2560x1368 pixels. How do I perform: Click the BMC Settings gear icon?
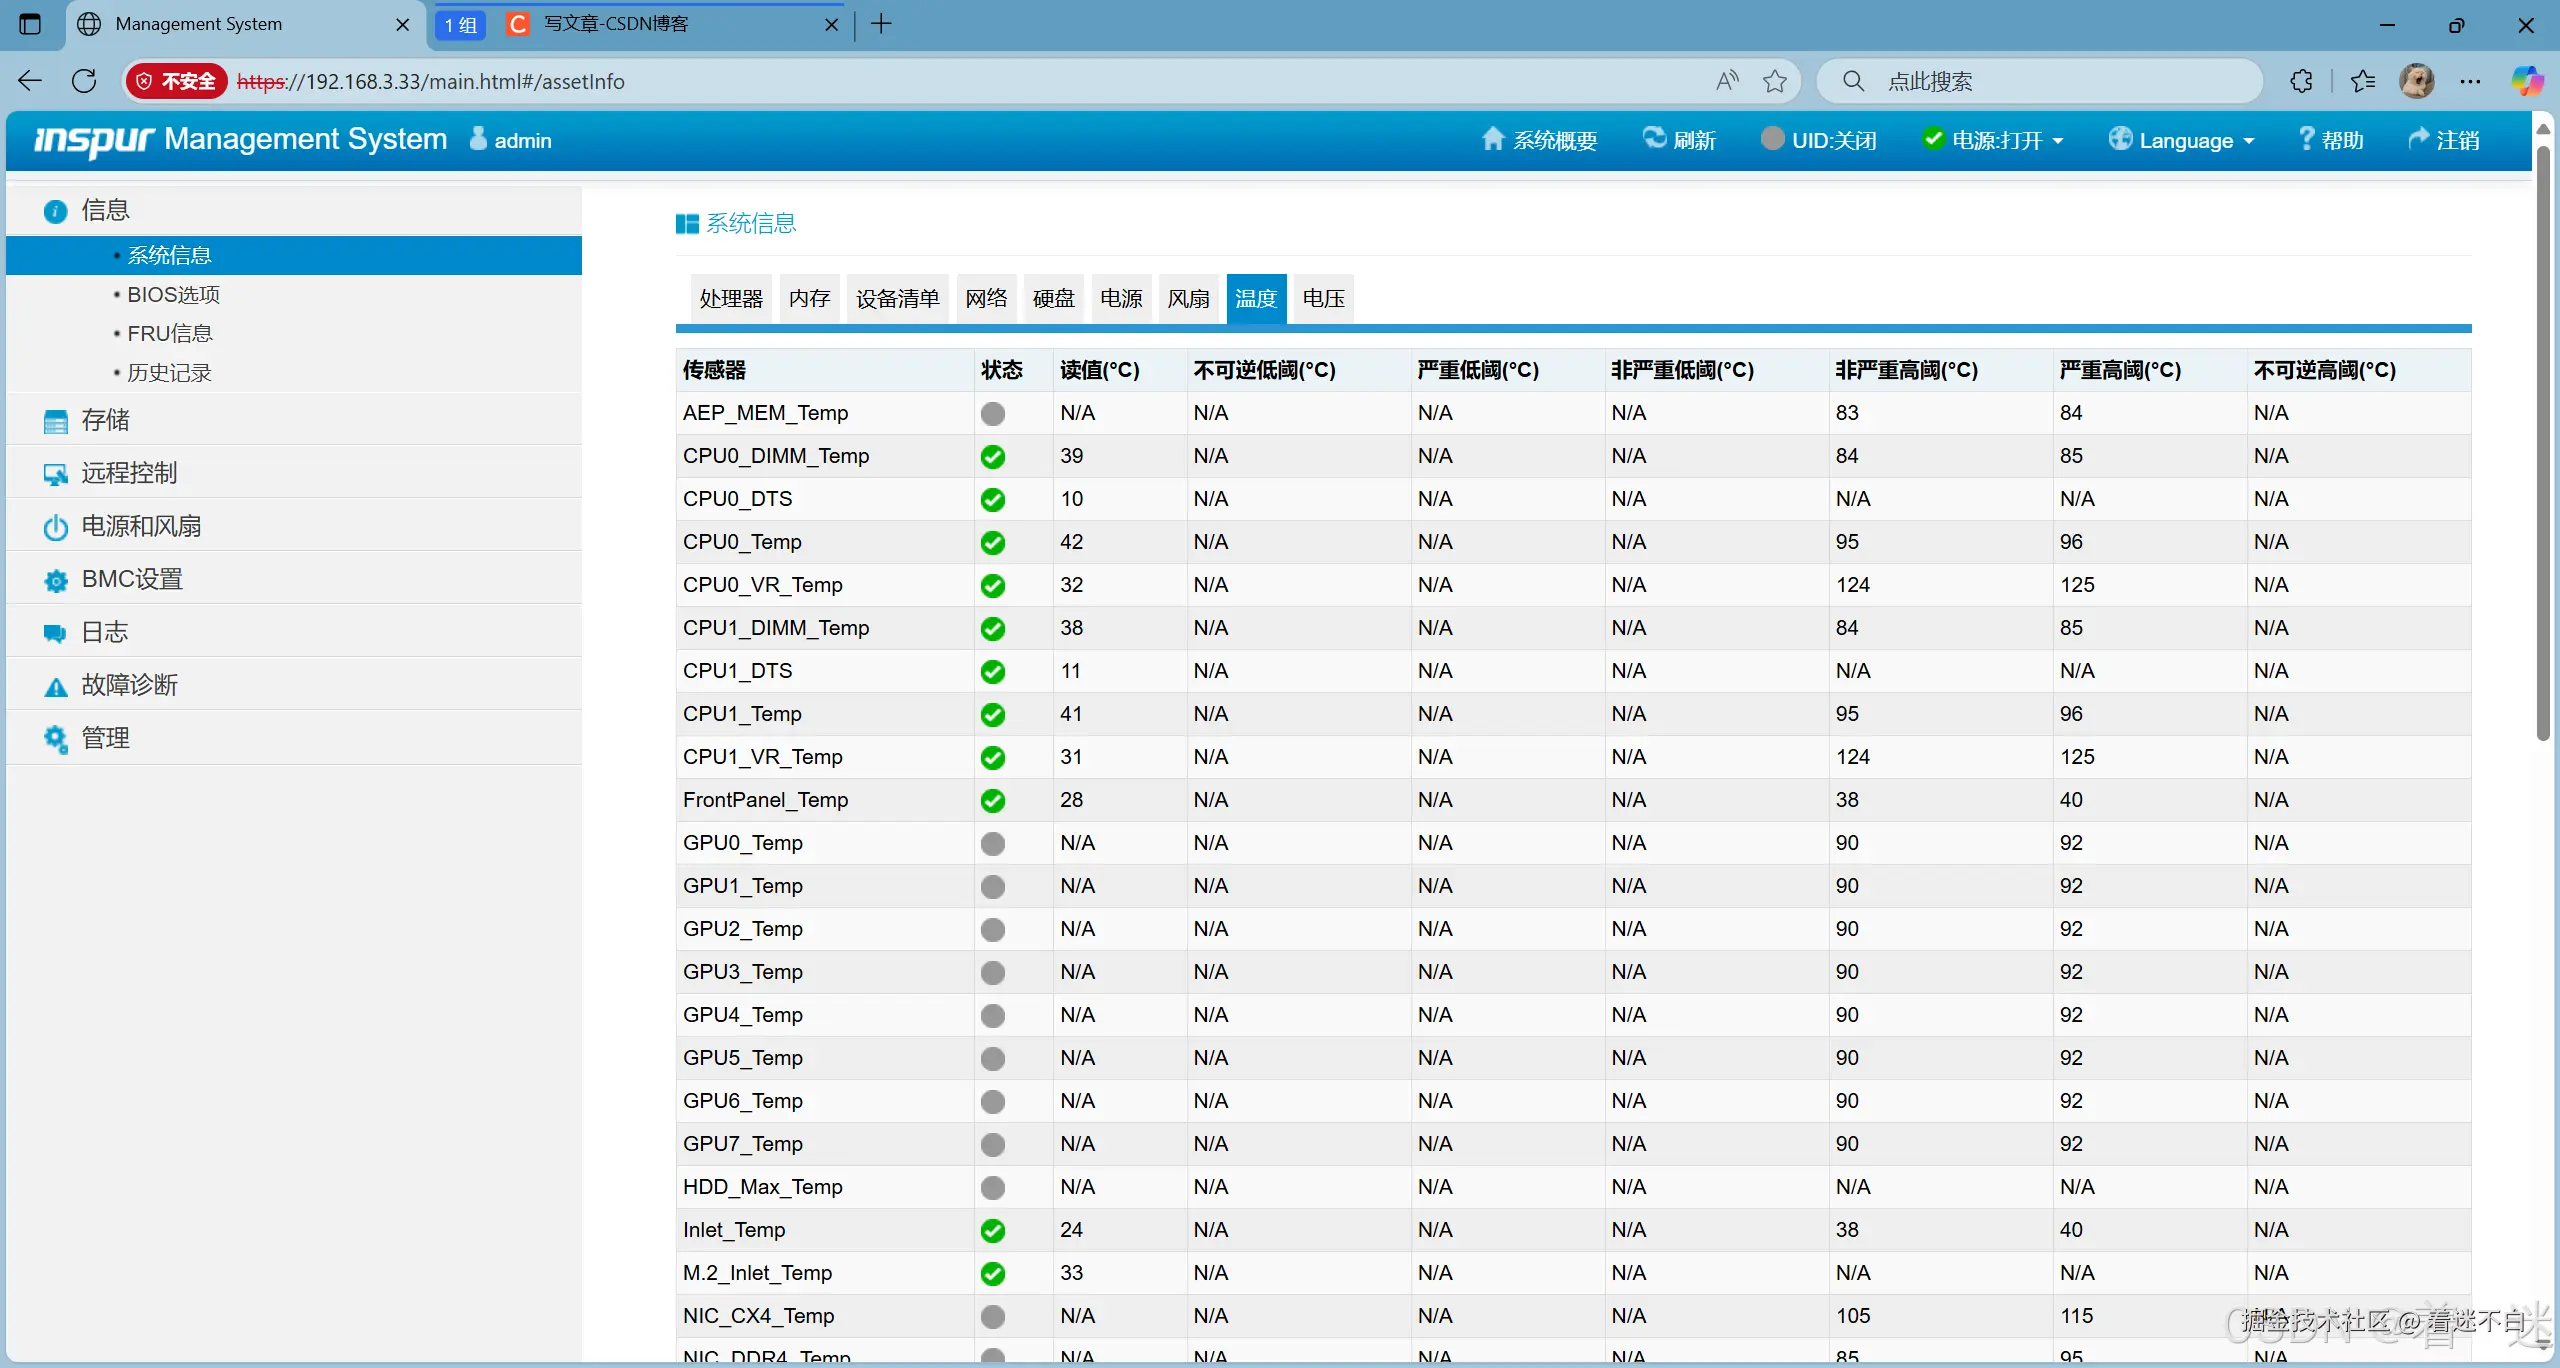pyautogui.click(x=56, y=580)
